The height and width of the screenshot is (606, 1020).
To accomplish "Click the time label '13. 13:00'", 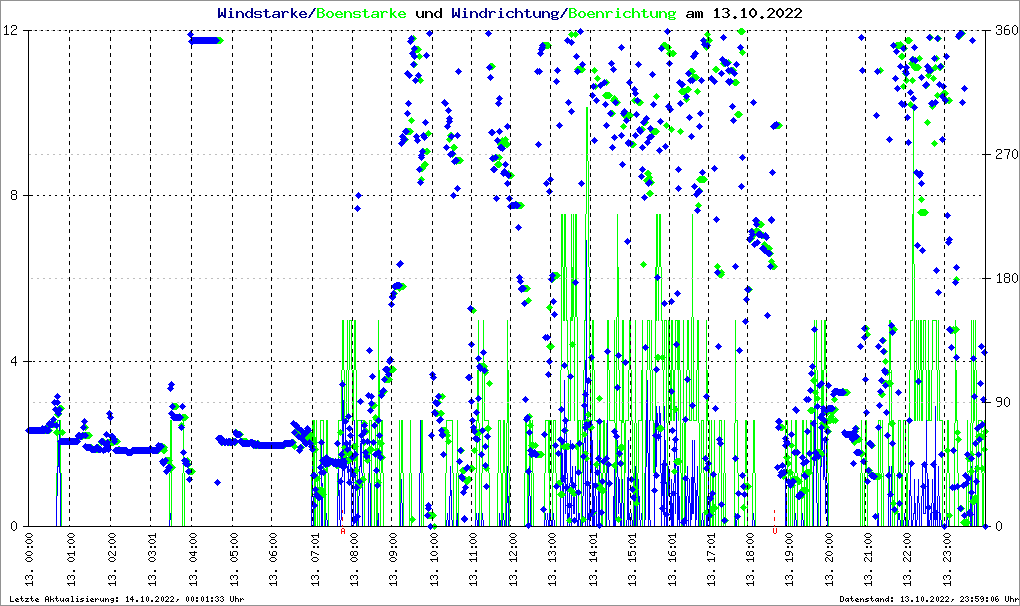I will (552, 559).
